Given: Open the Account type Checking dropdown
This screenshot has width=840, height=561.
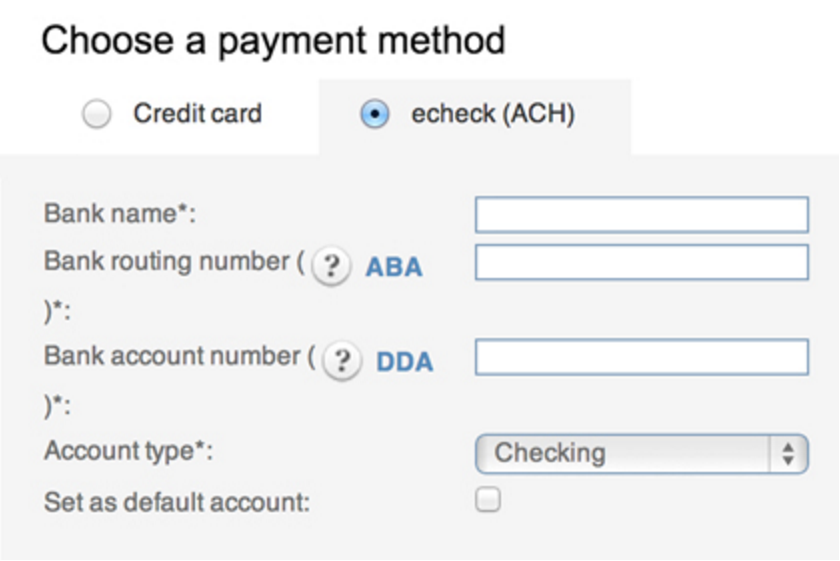Looking at the screenshot, I should [x=642, y=454].
